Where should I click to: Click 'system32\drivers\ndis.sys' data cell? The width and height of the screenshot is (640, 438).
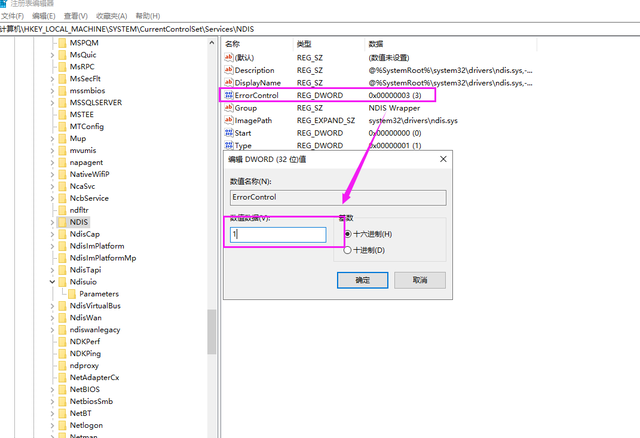413,121
